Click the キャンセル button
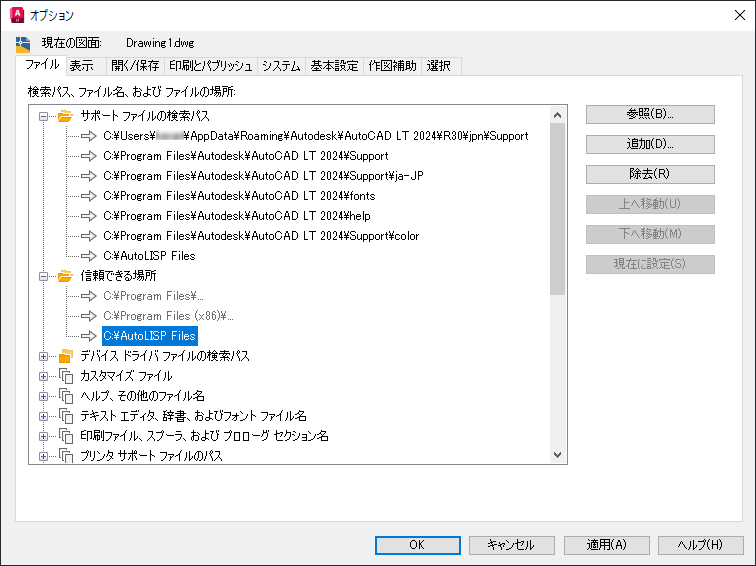This screenshot has height=566, width=756. tap(511, 545)
